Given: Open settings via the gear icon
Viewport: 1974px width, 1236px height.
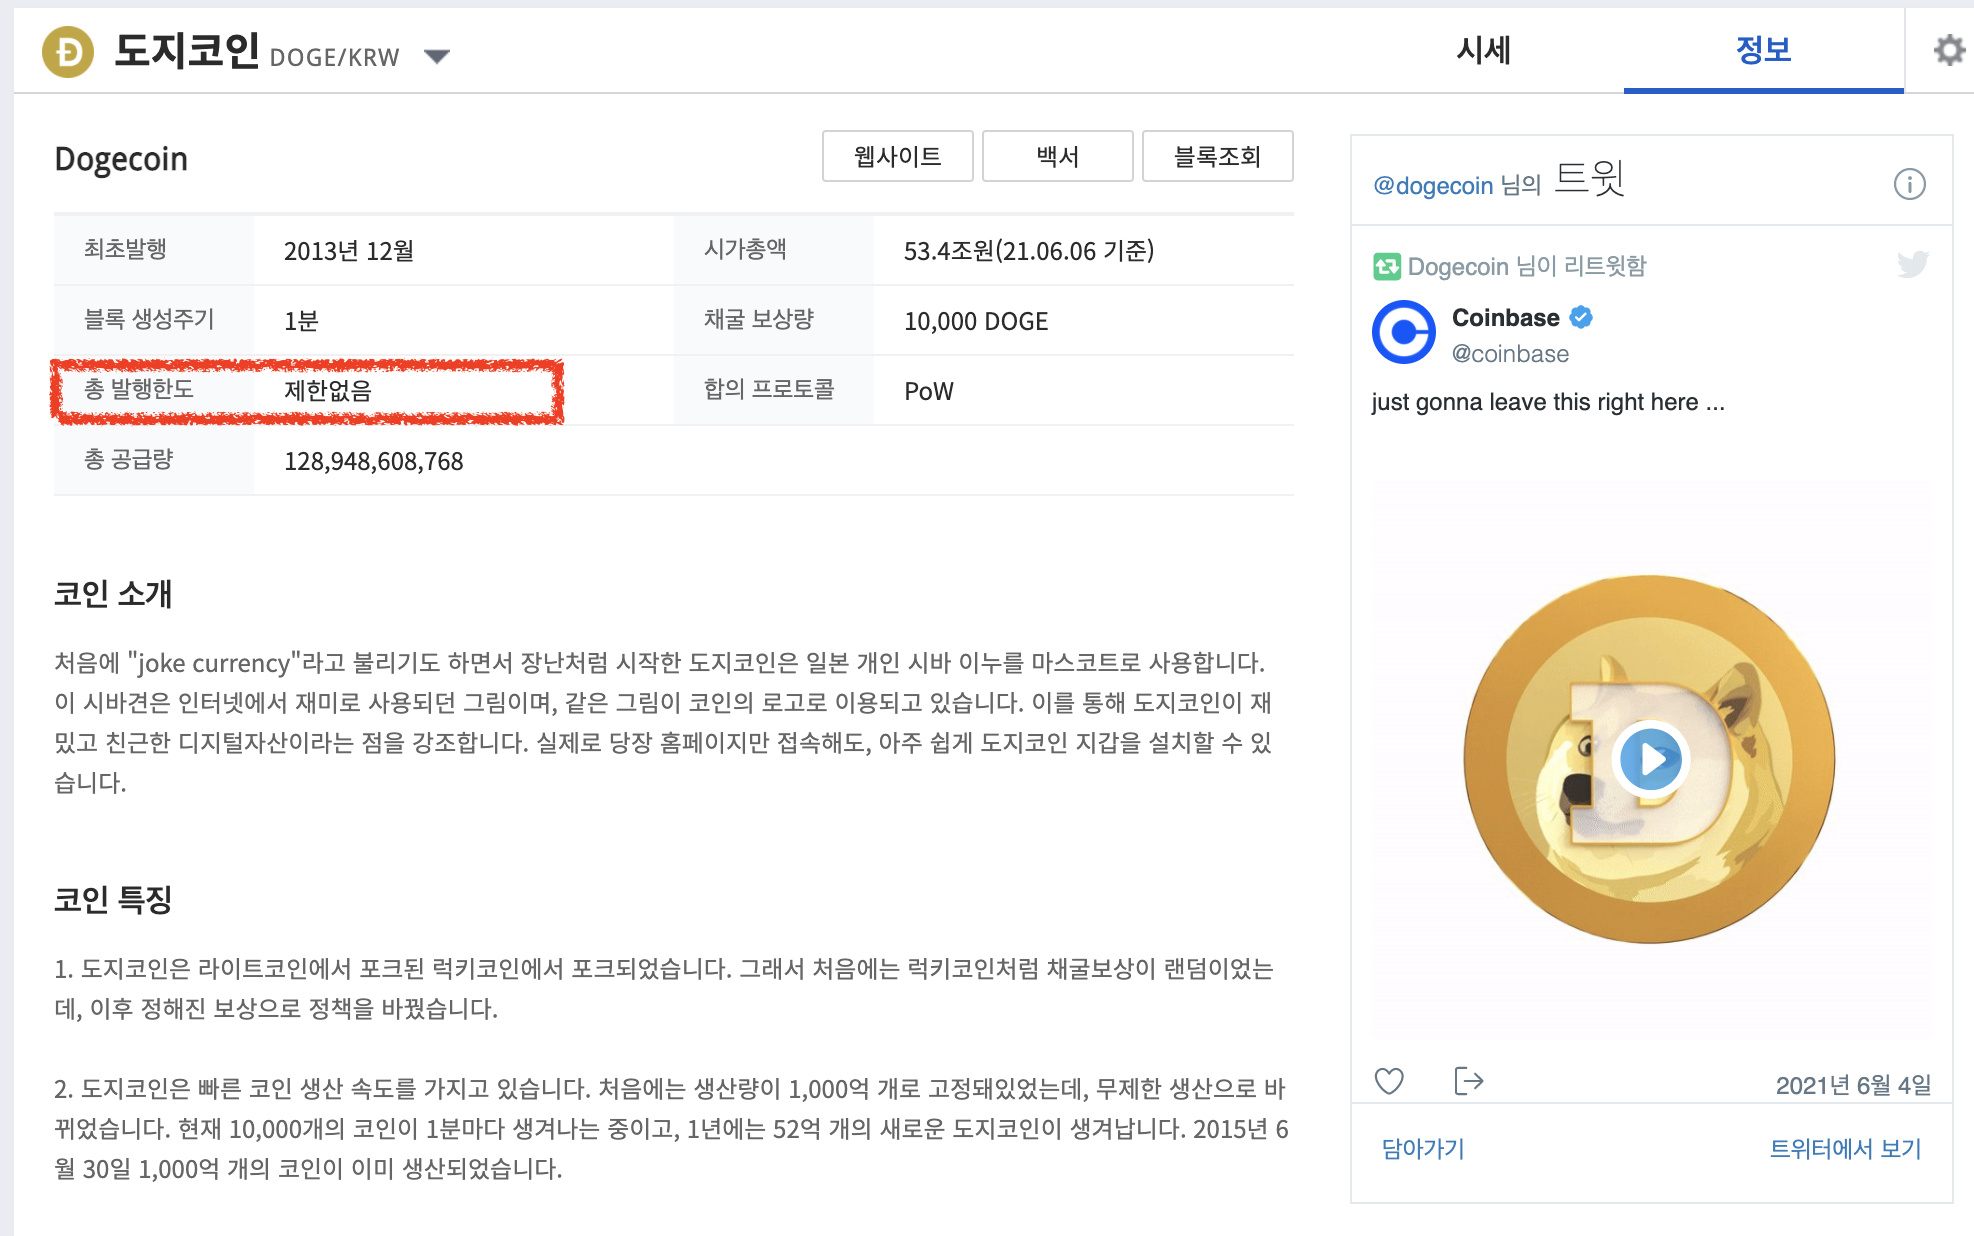Looking at the screenshot, I should (x=1948, y=50).
